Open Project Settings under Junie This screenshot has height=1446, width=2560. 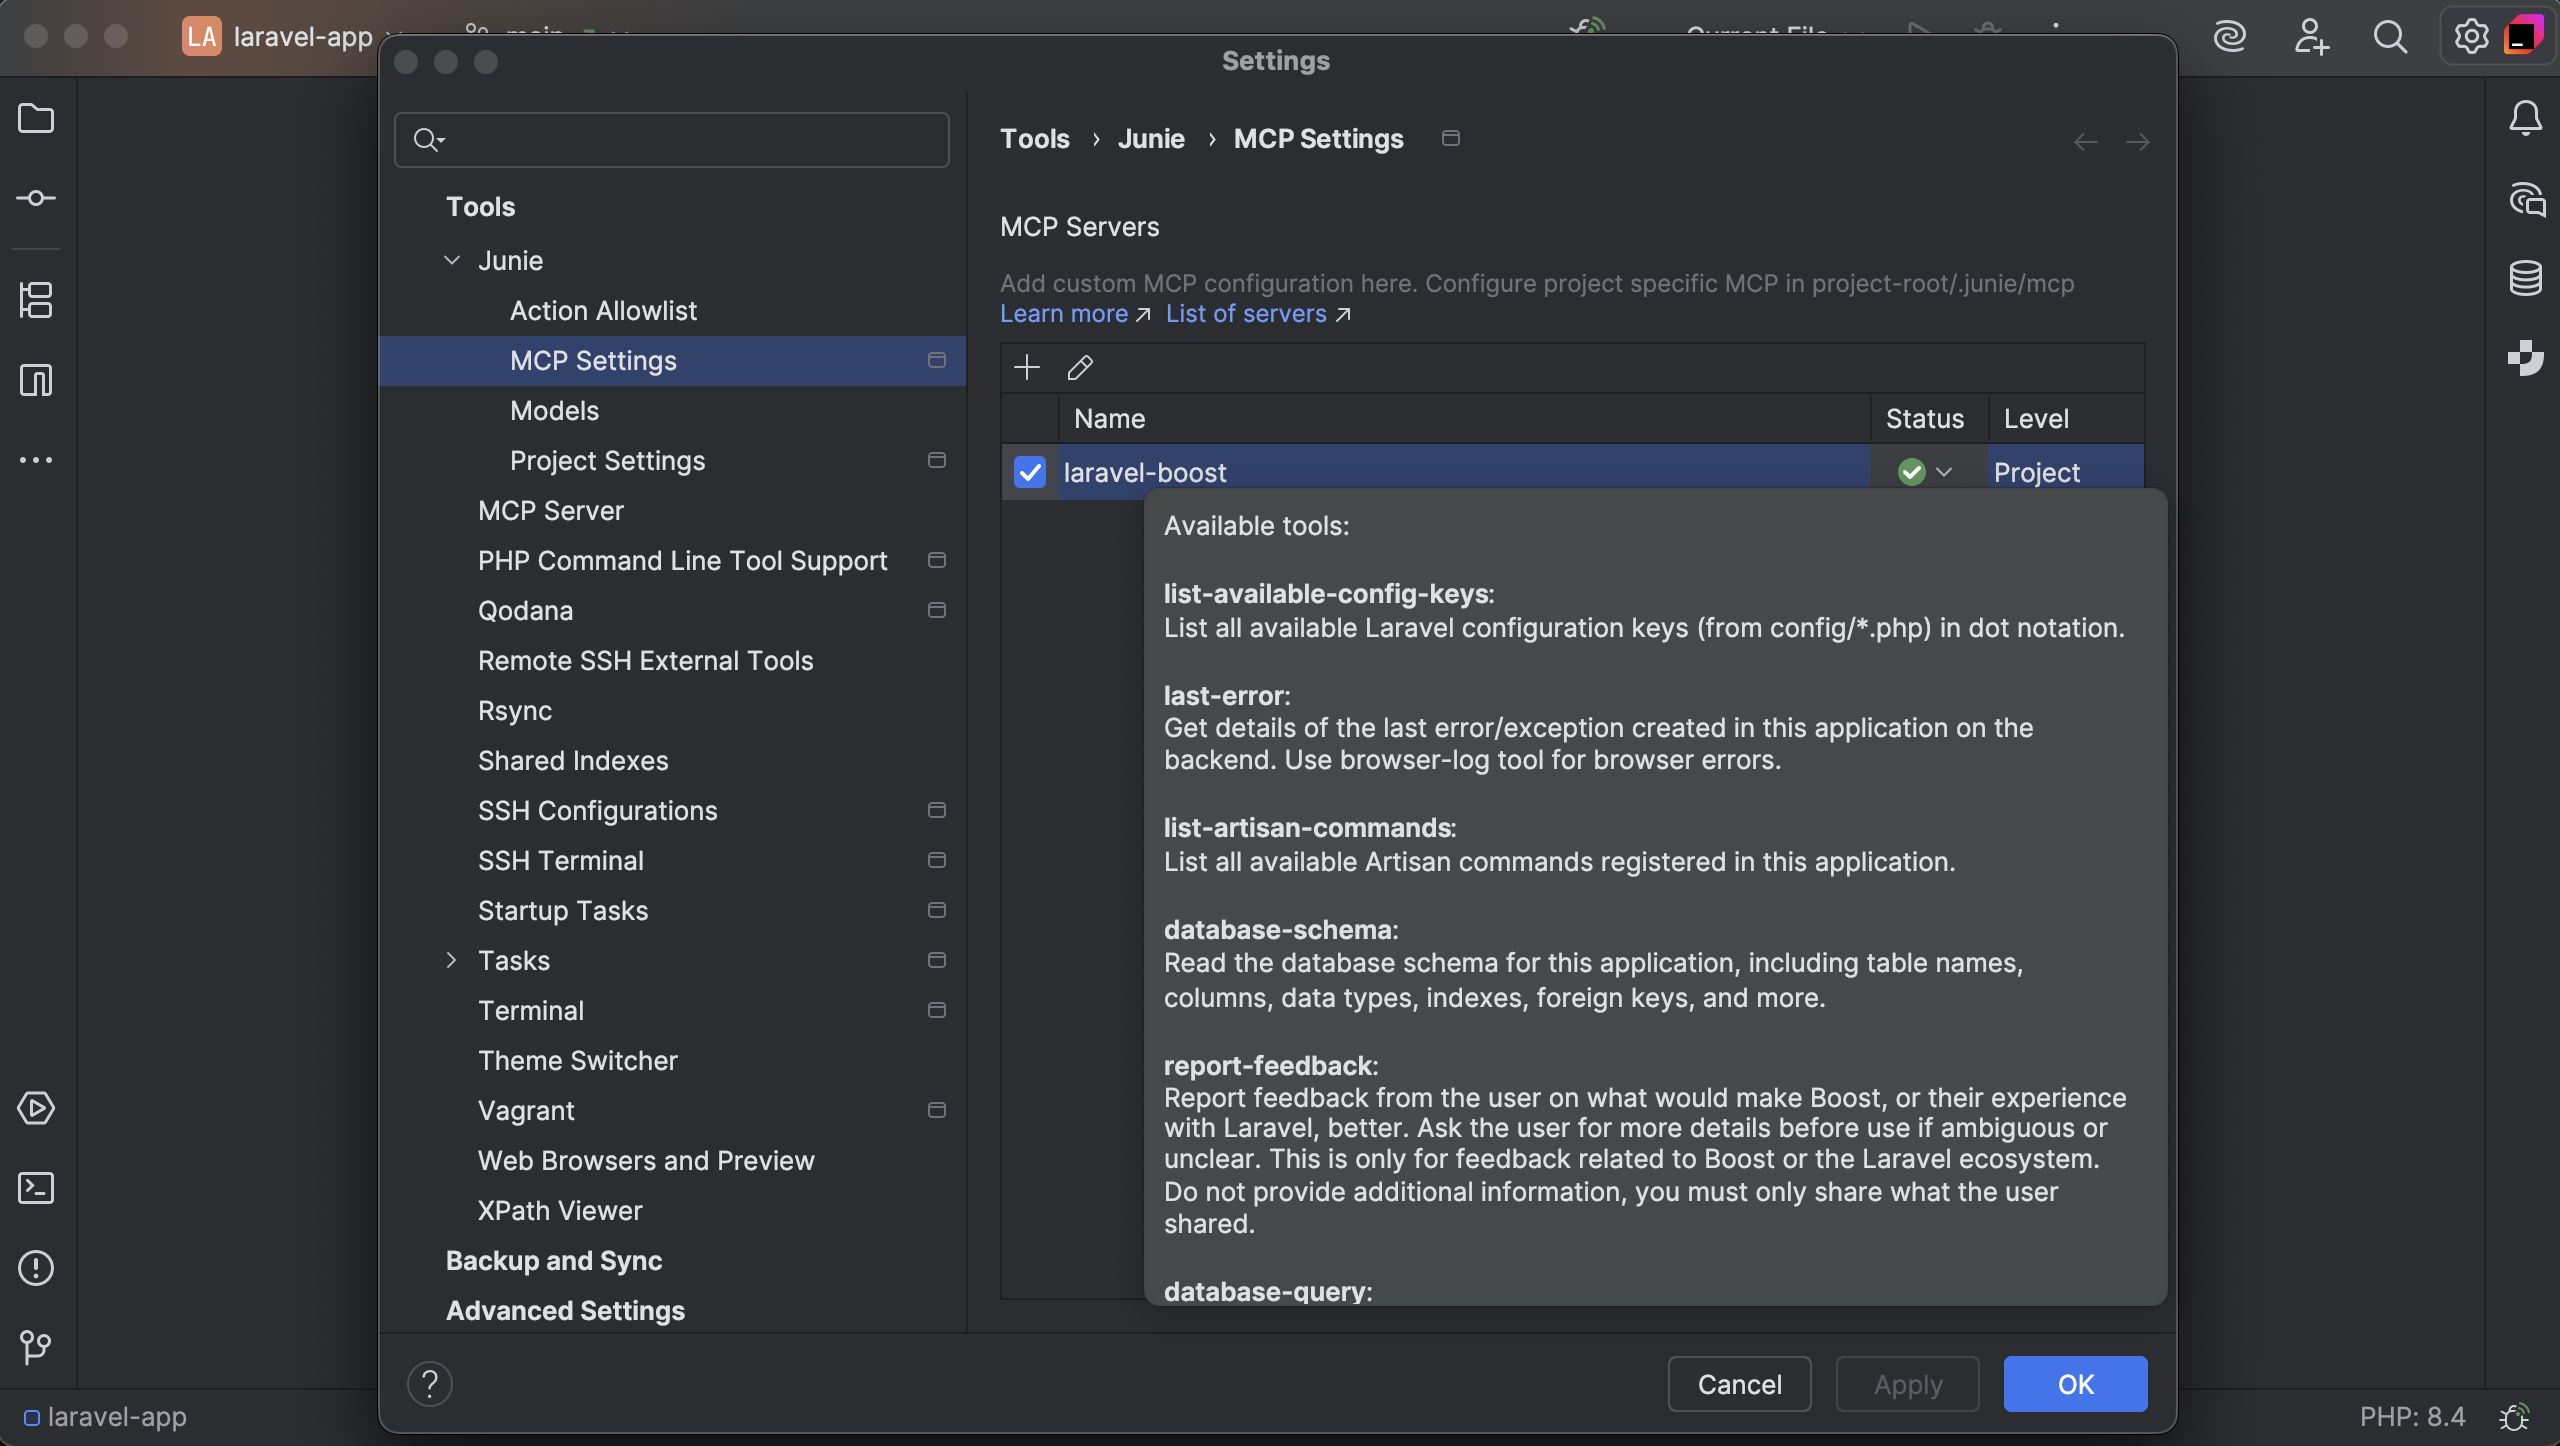click(607, 460)
